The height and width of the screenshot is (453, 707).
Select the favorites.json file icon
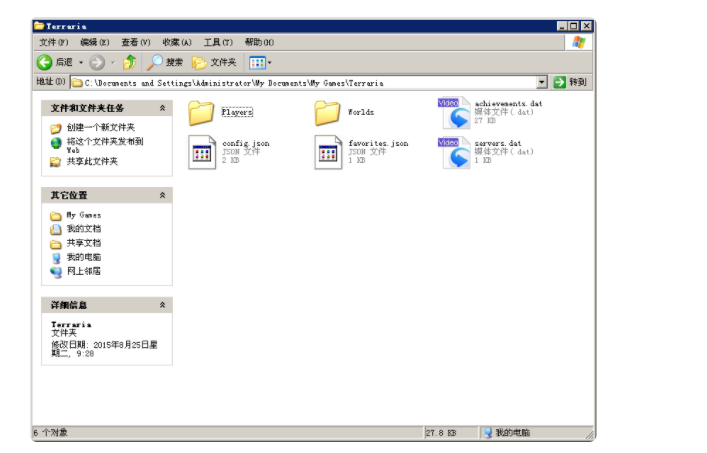[x=328, y=151]
